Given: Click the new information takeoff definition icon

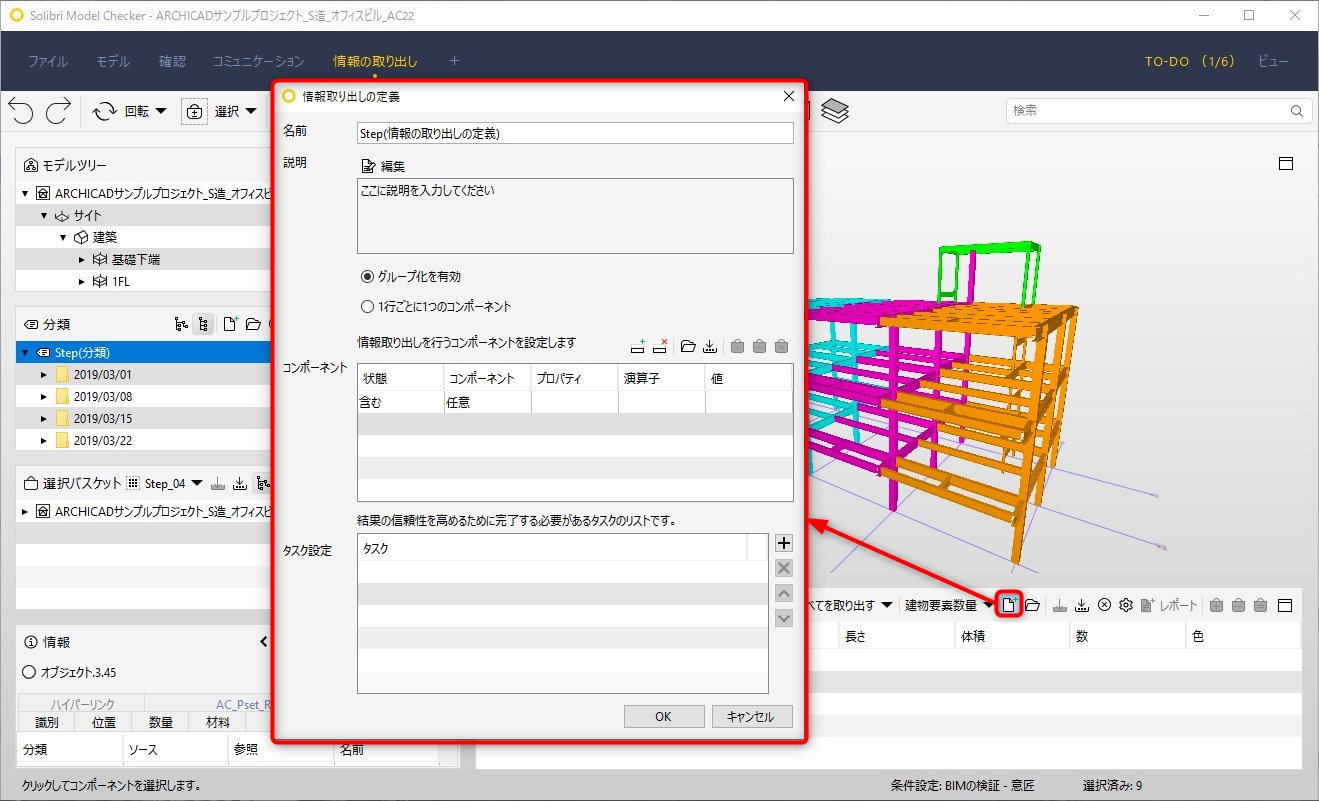Looking at the screenshot, I should point(1010,605).
